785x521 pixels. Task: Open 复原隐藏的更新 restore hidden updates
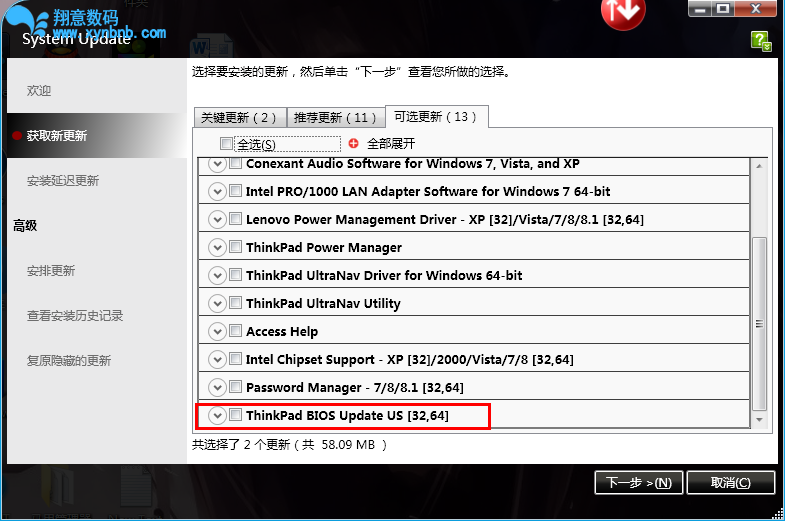(69, 361)
